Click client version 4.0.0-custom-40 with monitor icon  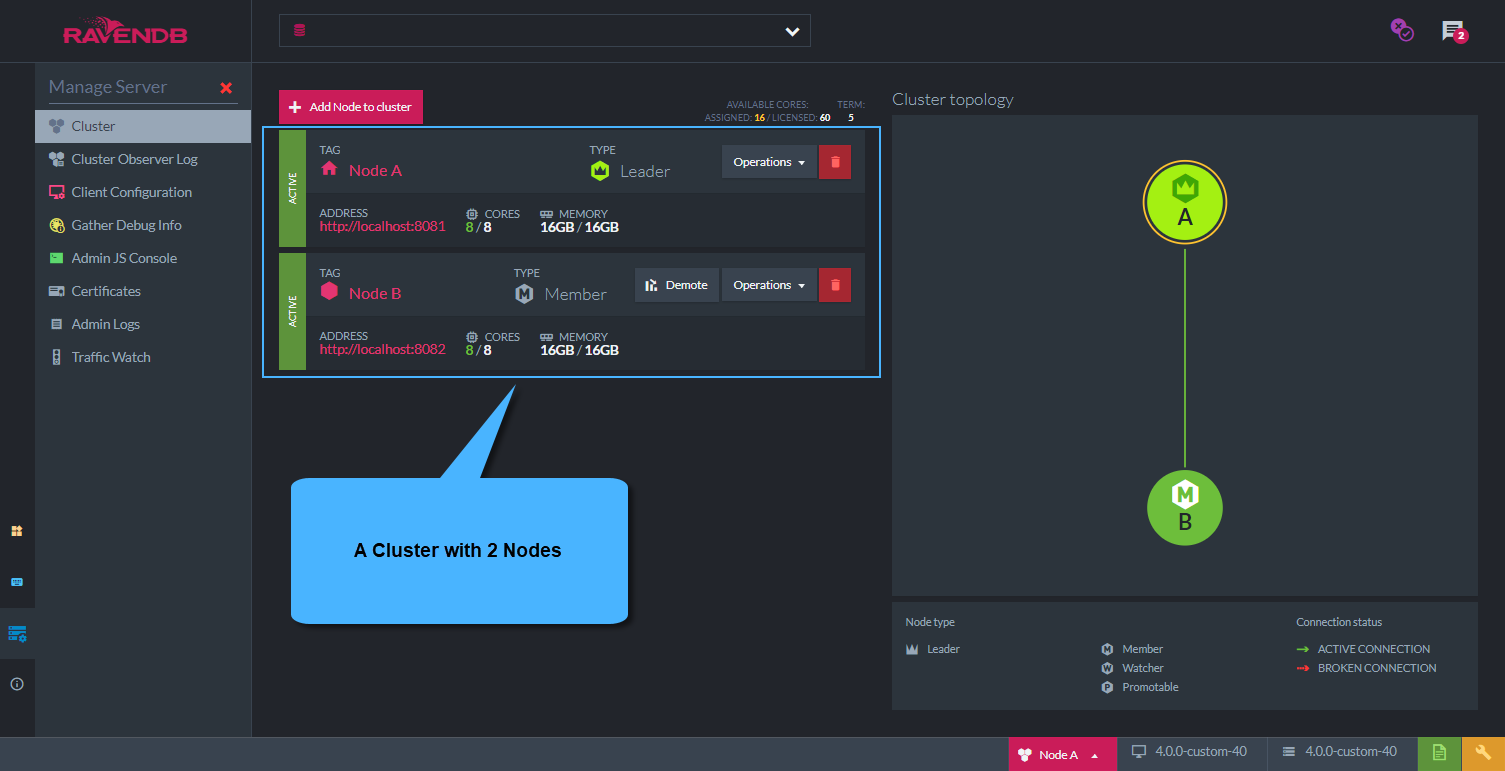point(1190,752)
